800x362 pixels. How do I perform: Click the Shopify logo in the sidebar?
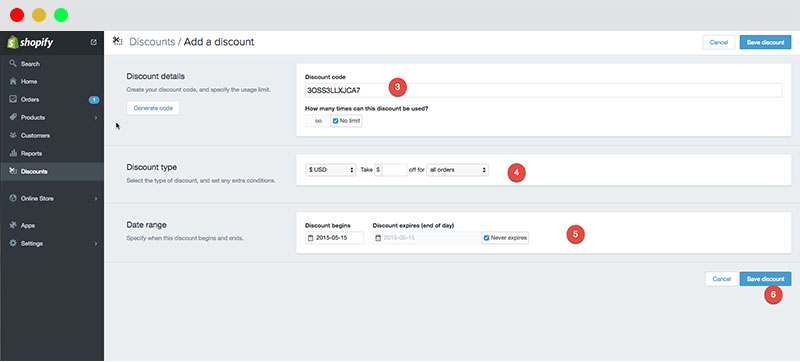tap(30, 43)
